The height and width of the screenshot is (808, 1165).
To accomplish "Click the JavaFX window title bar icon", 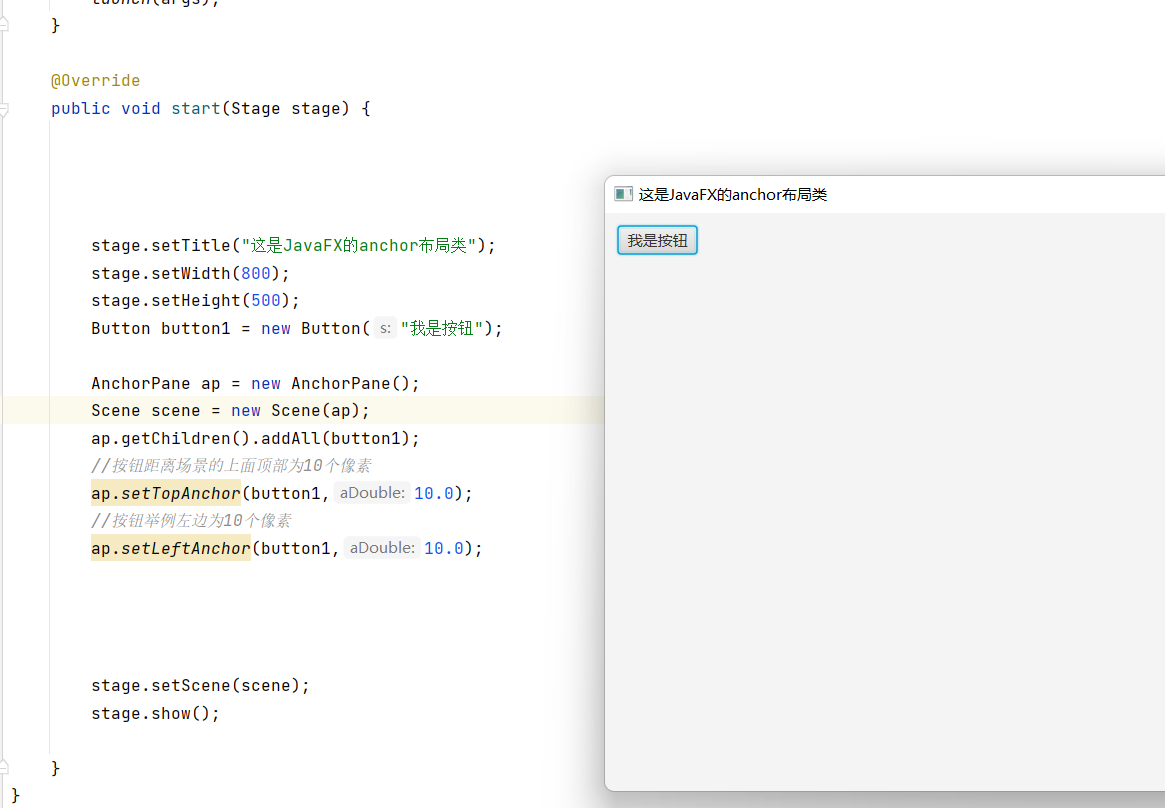I will pyautogui.click(x=623, y=195).
